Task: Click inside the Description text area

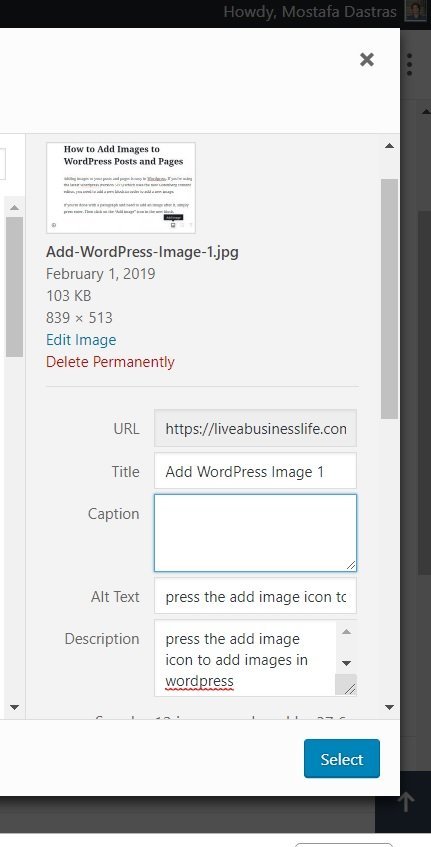Action: 245,658
